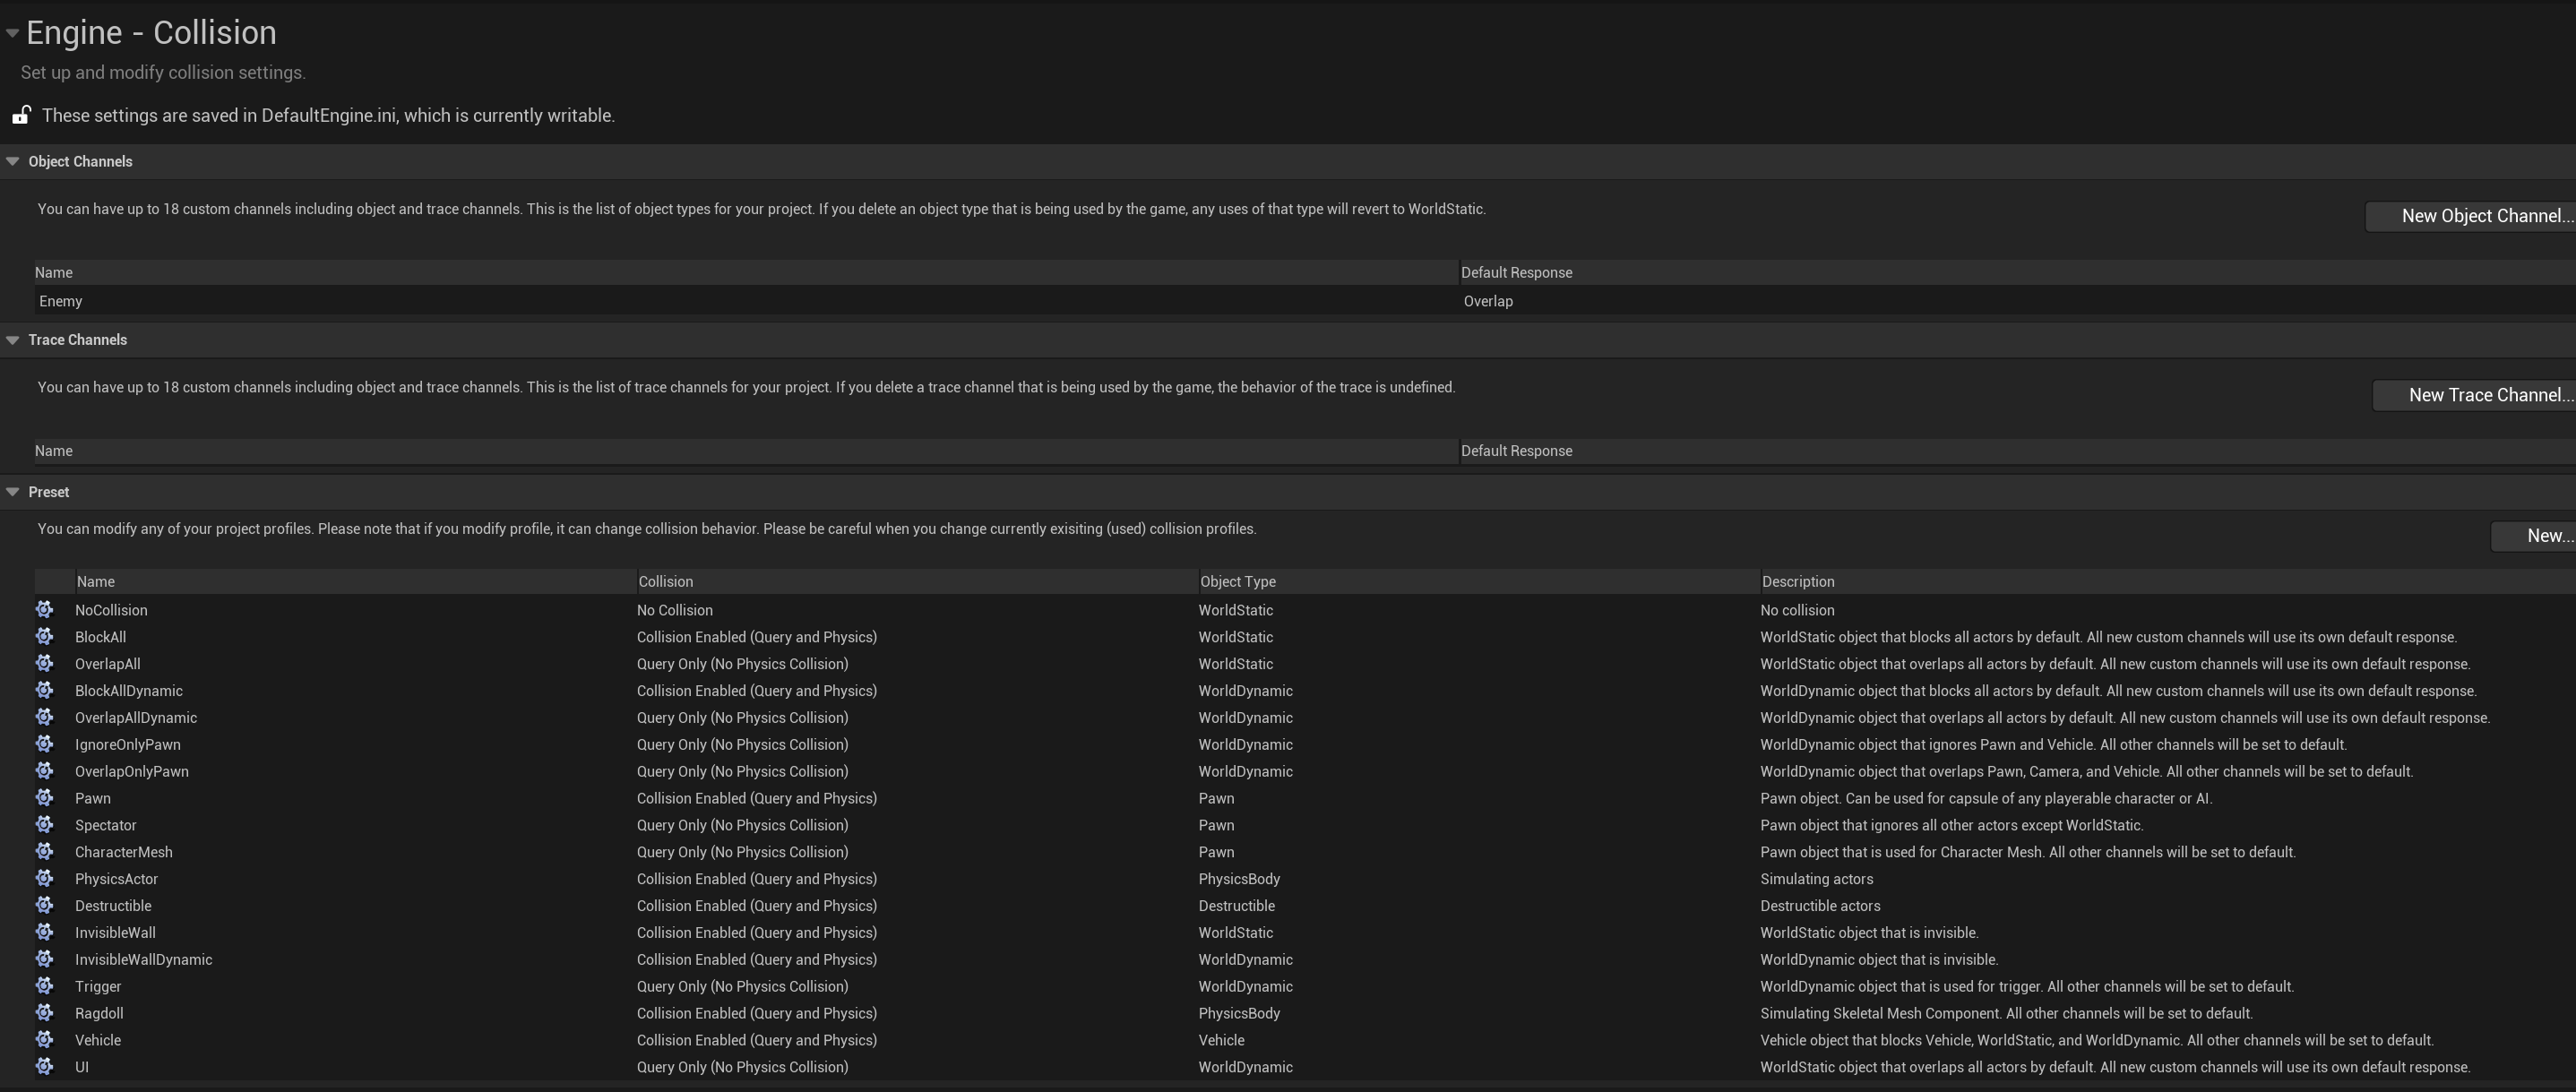The image size is (2576, 1092).
Task: Click the gear icon next to Pawn preset
Action: coord(44,797)
